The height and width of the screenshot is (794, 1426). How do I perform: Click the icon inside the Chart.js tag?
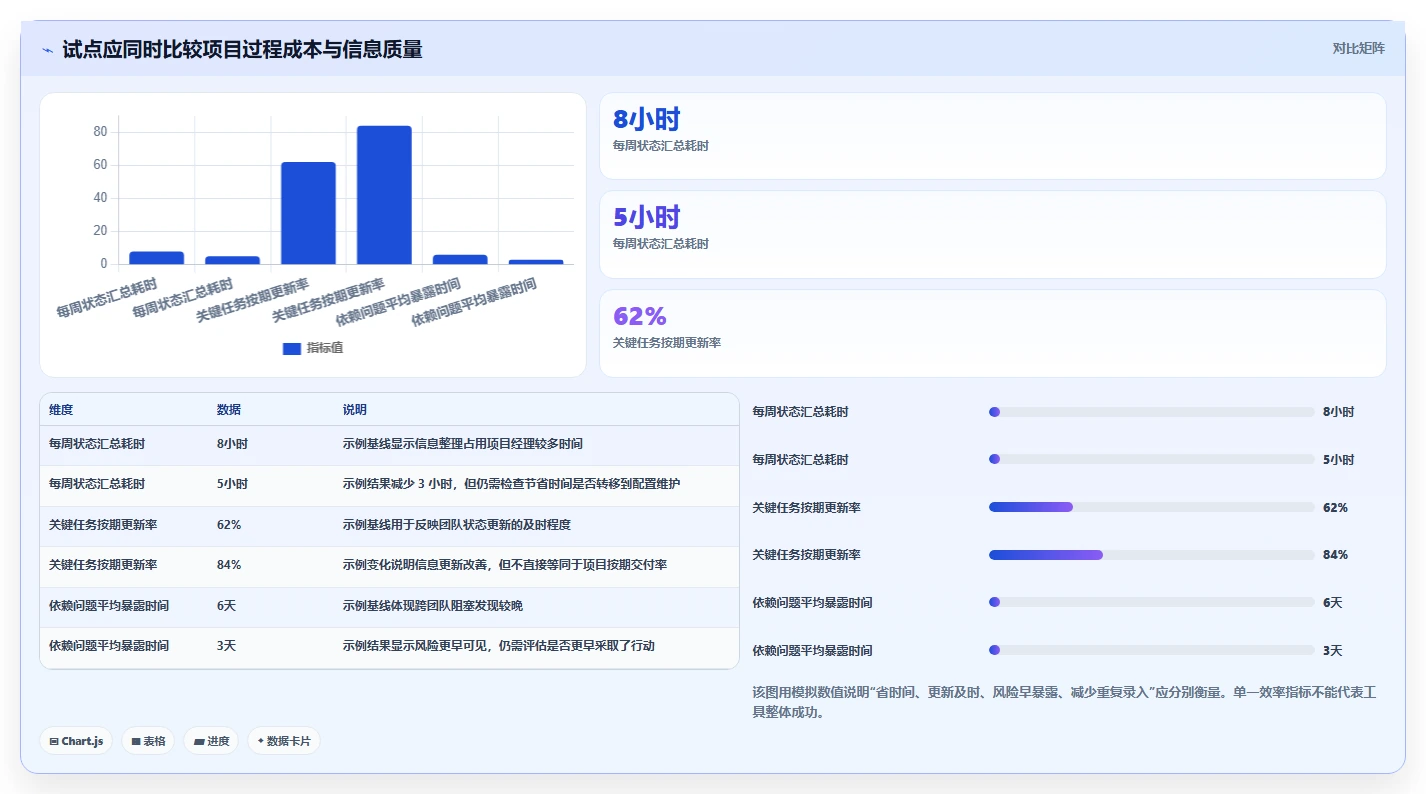53,742
